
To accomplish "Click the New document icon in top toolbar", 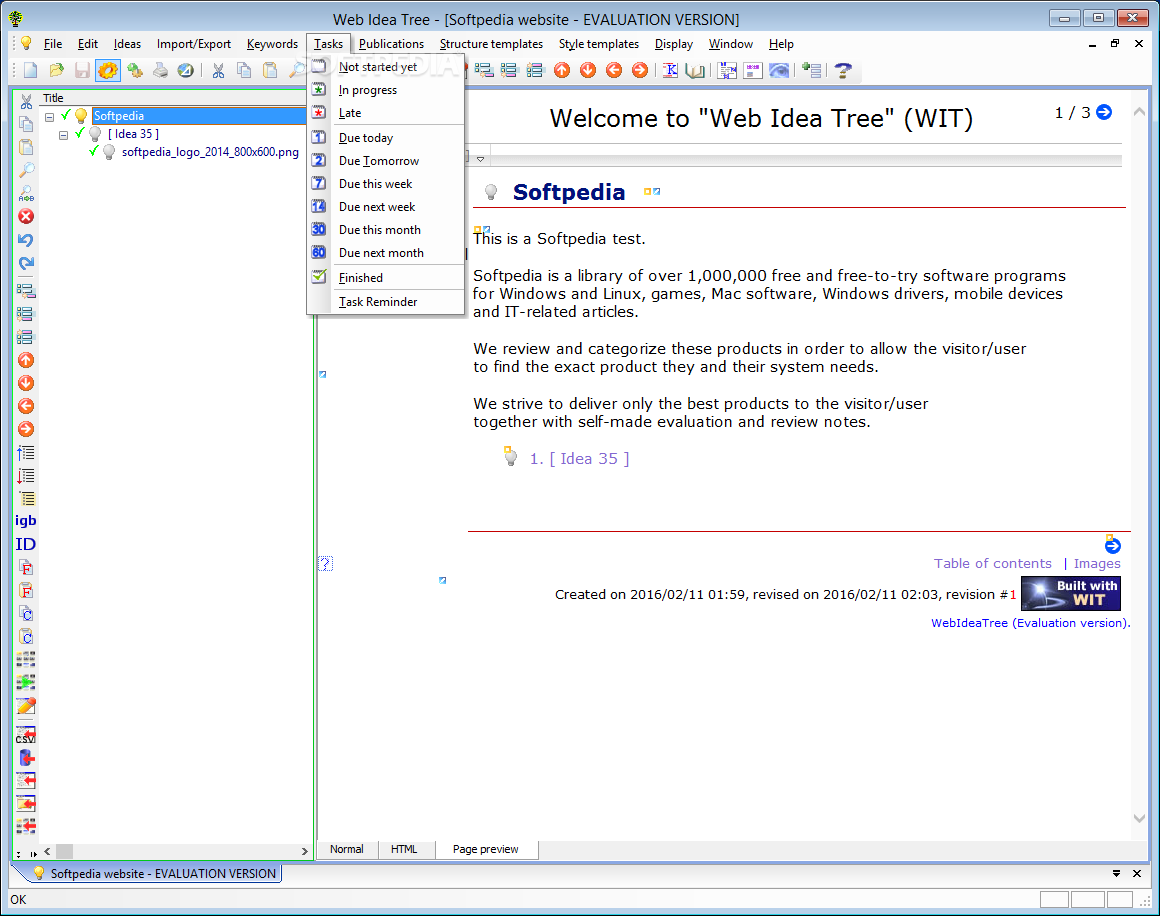I will coord(30,70).
